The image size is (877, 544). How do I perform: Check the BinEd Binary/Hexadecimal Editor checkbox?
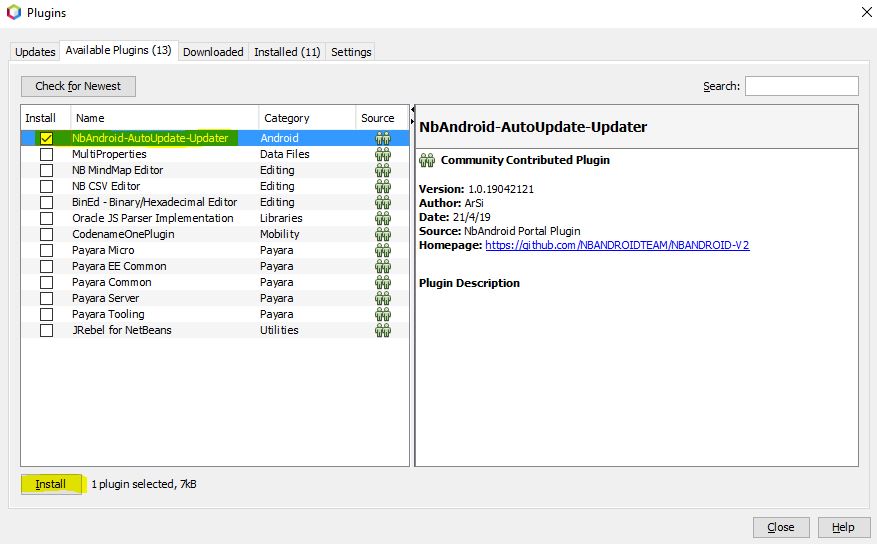point(46,202)
